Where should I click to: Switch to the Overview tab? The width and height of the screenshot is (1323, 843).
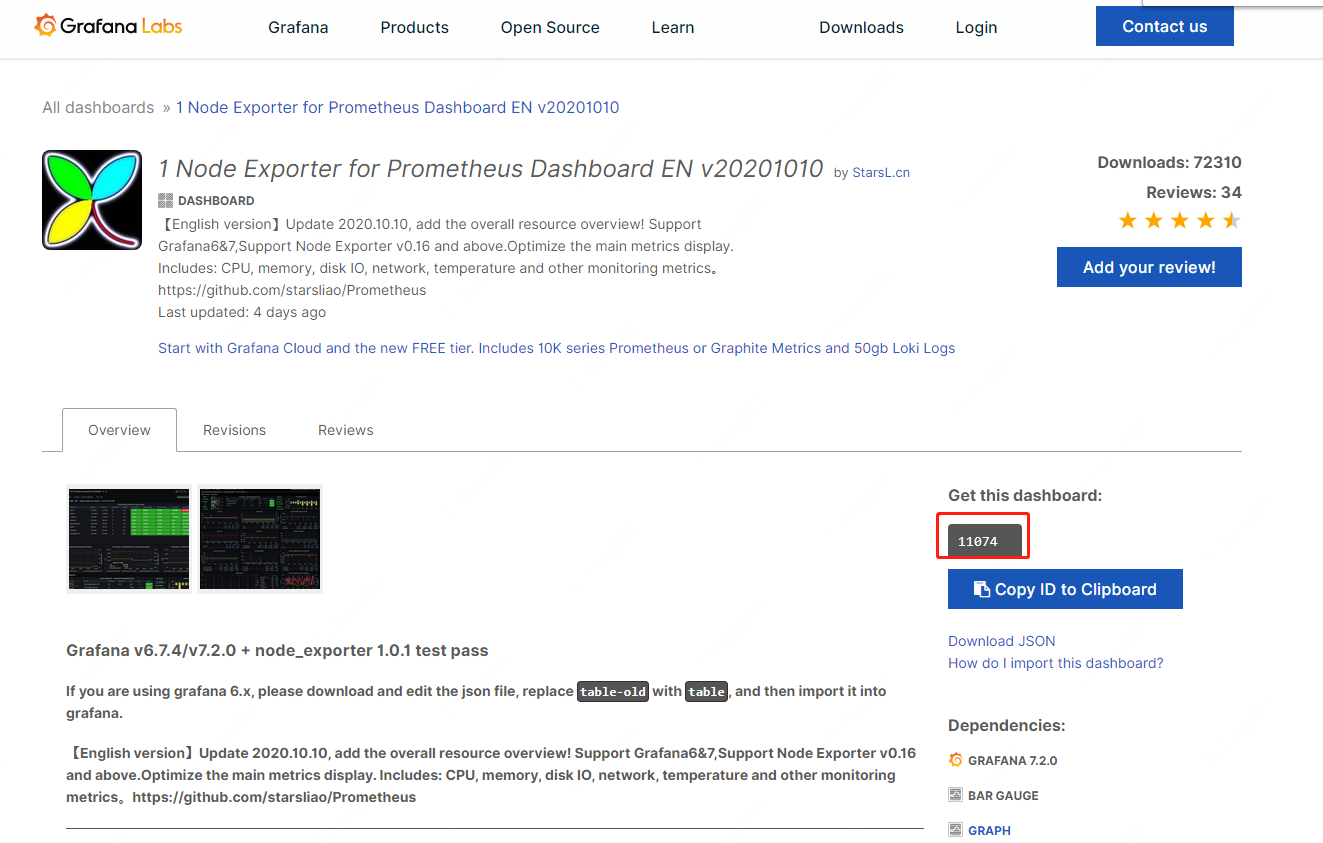[x=119, y=430]
